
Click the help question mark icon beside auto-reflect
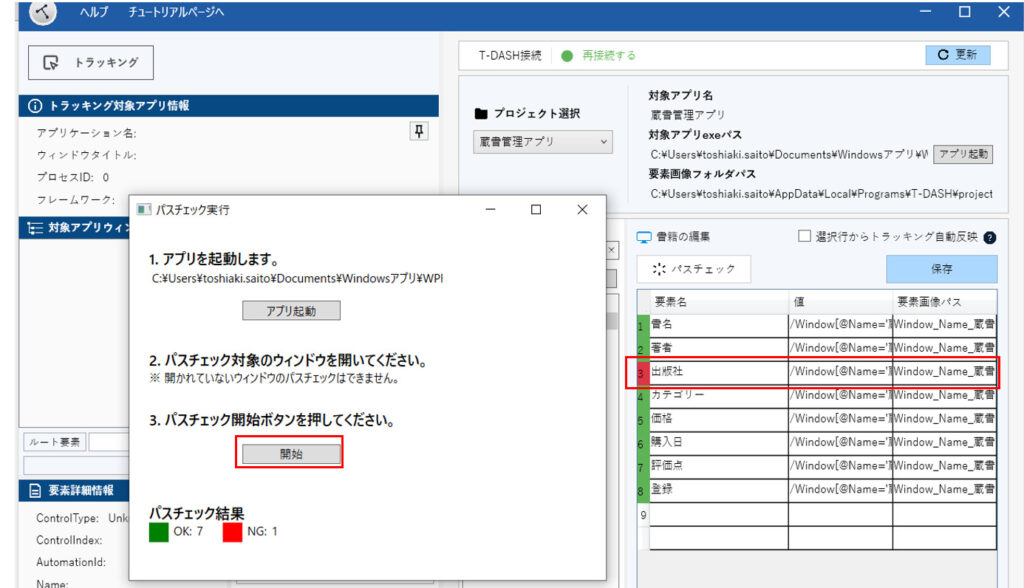point(990,237)
